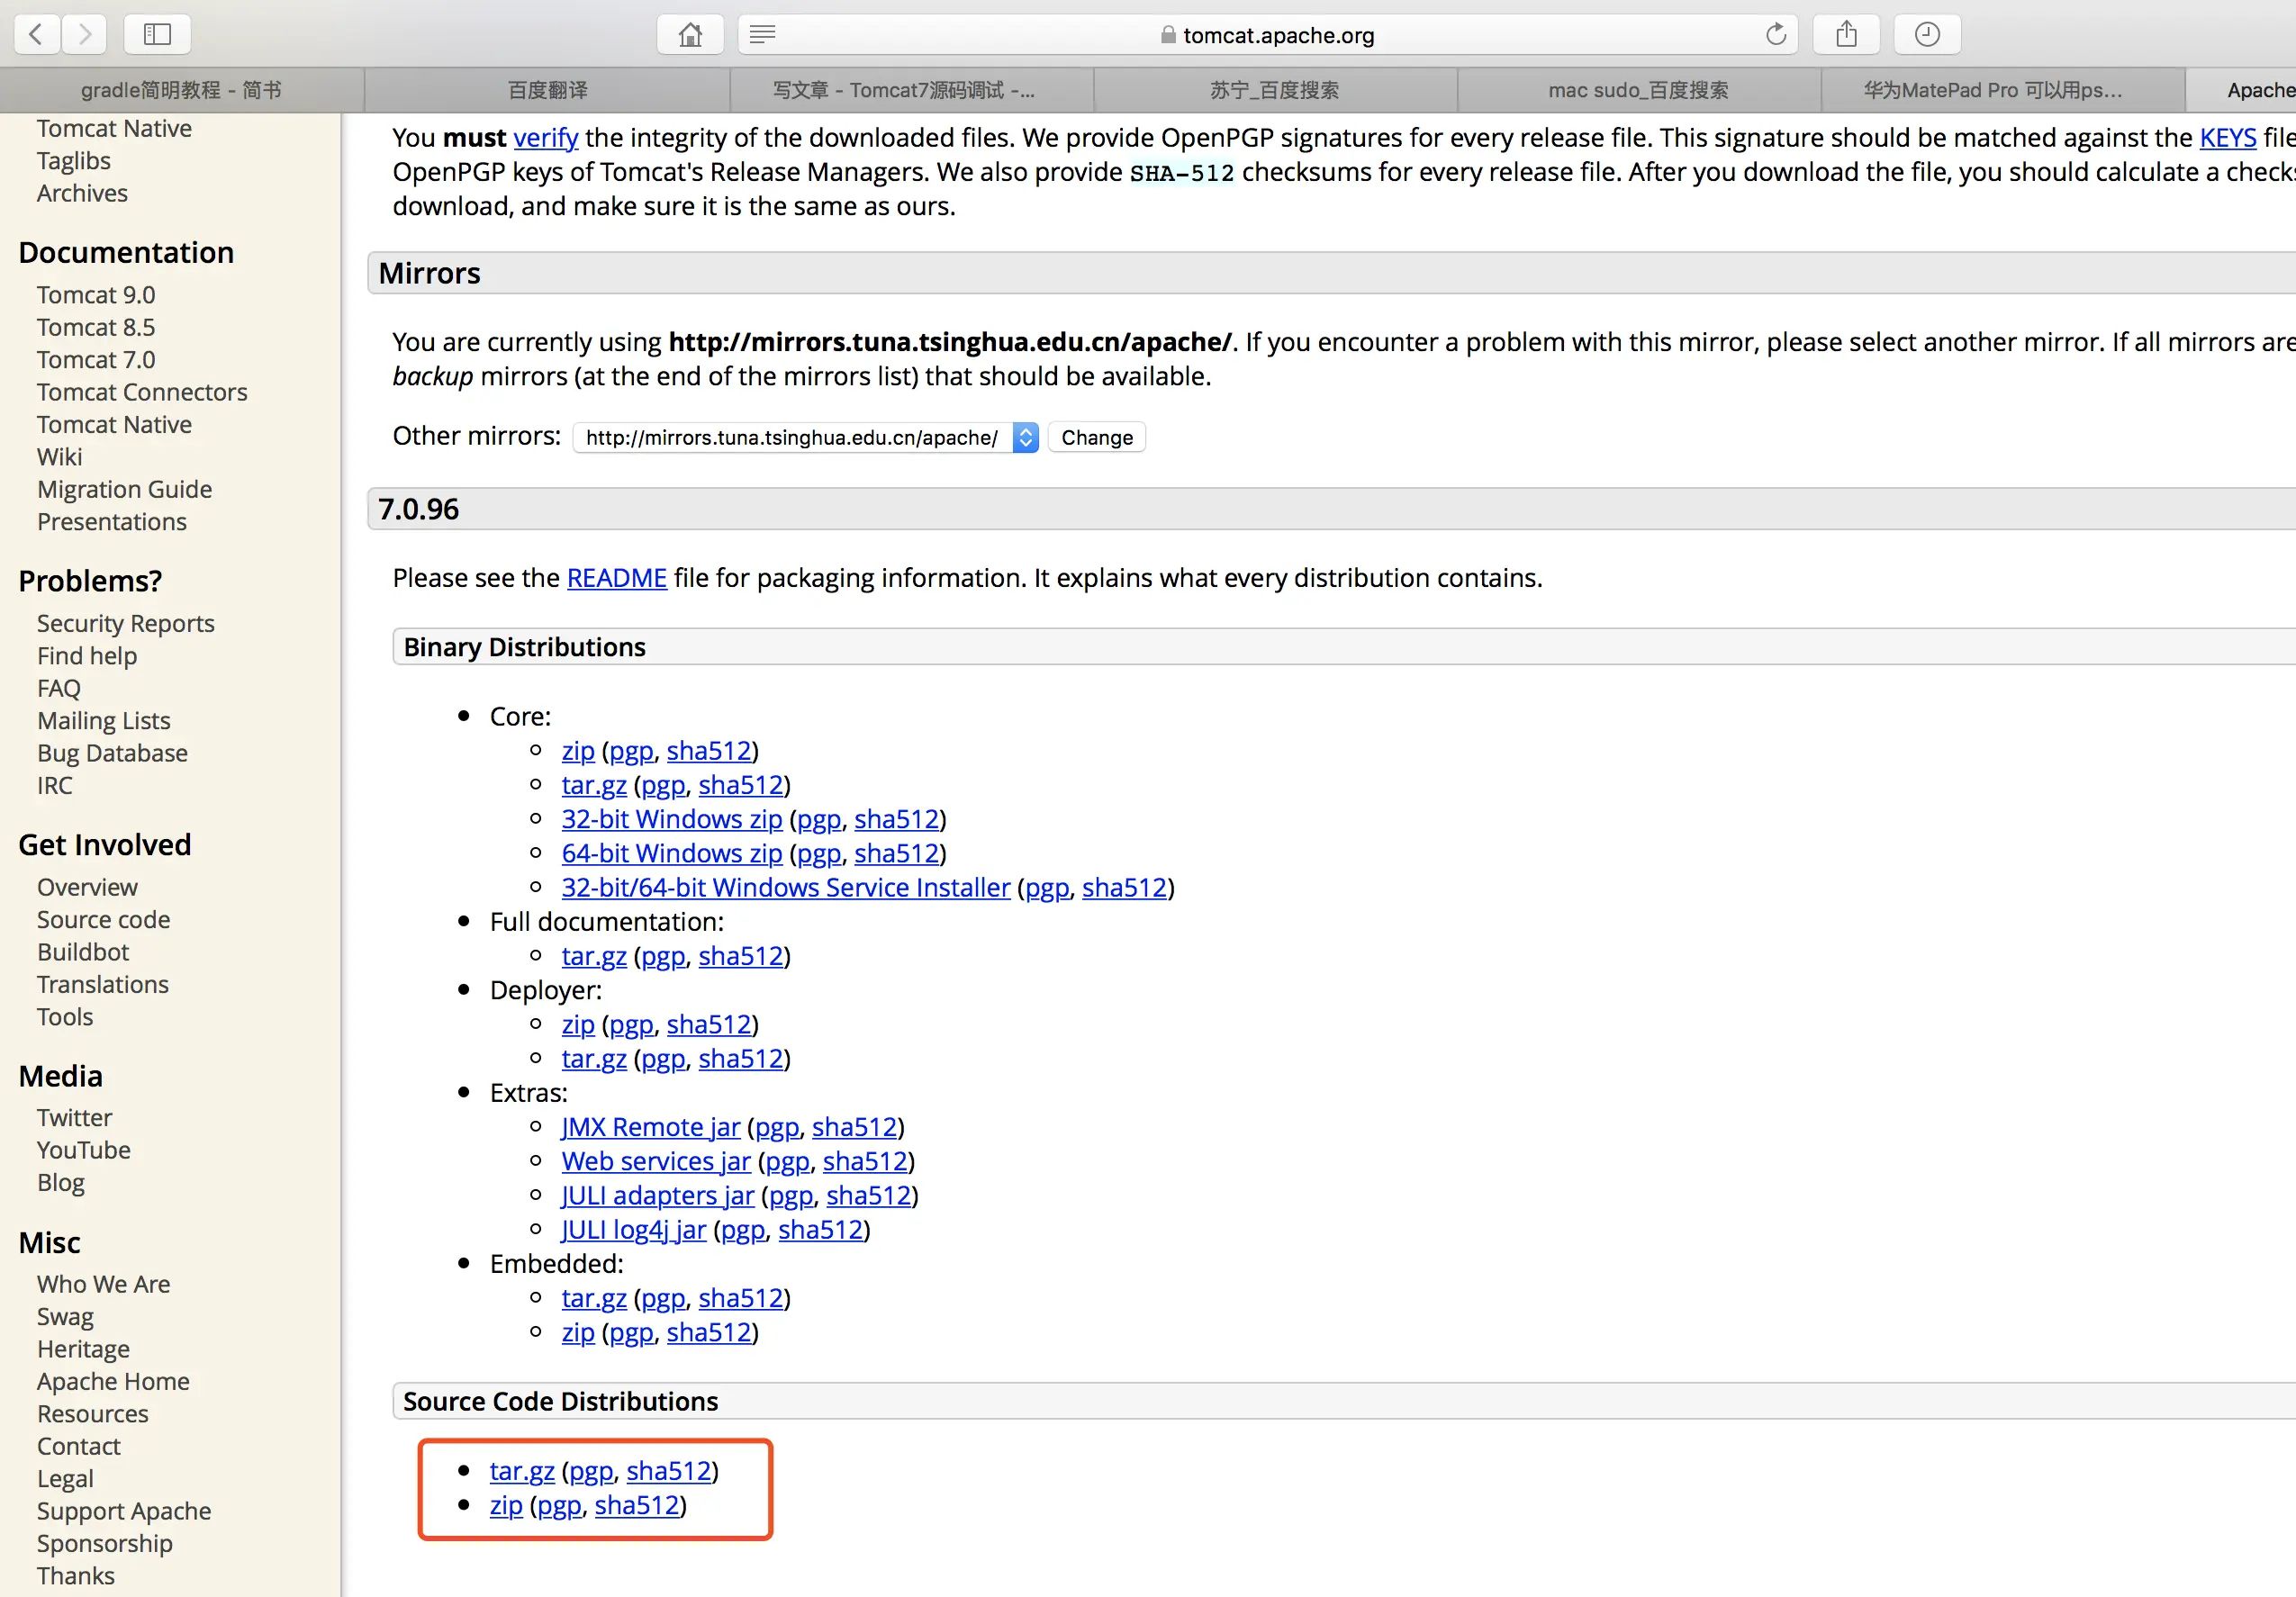Download source code tar.gz link

[521, 1470]
